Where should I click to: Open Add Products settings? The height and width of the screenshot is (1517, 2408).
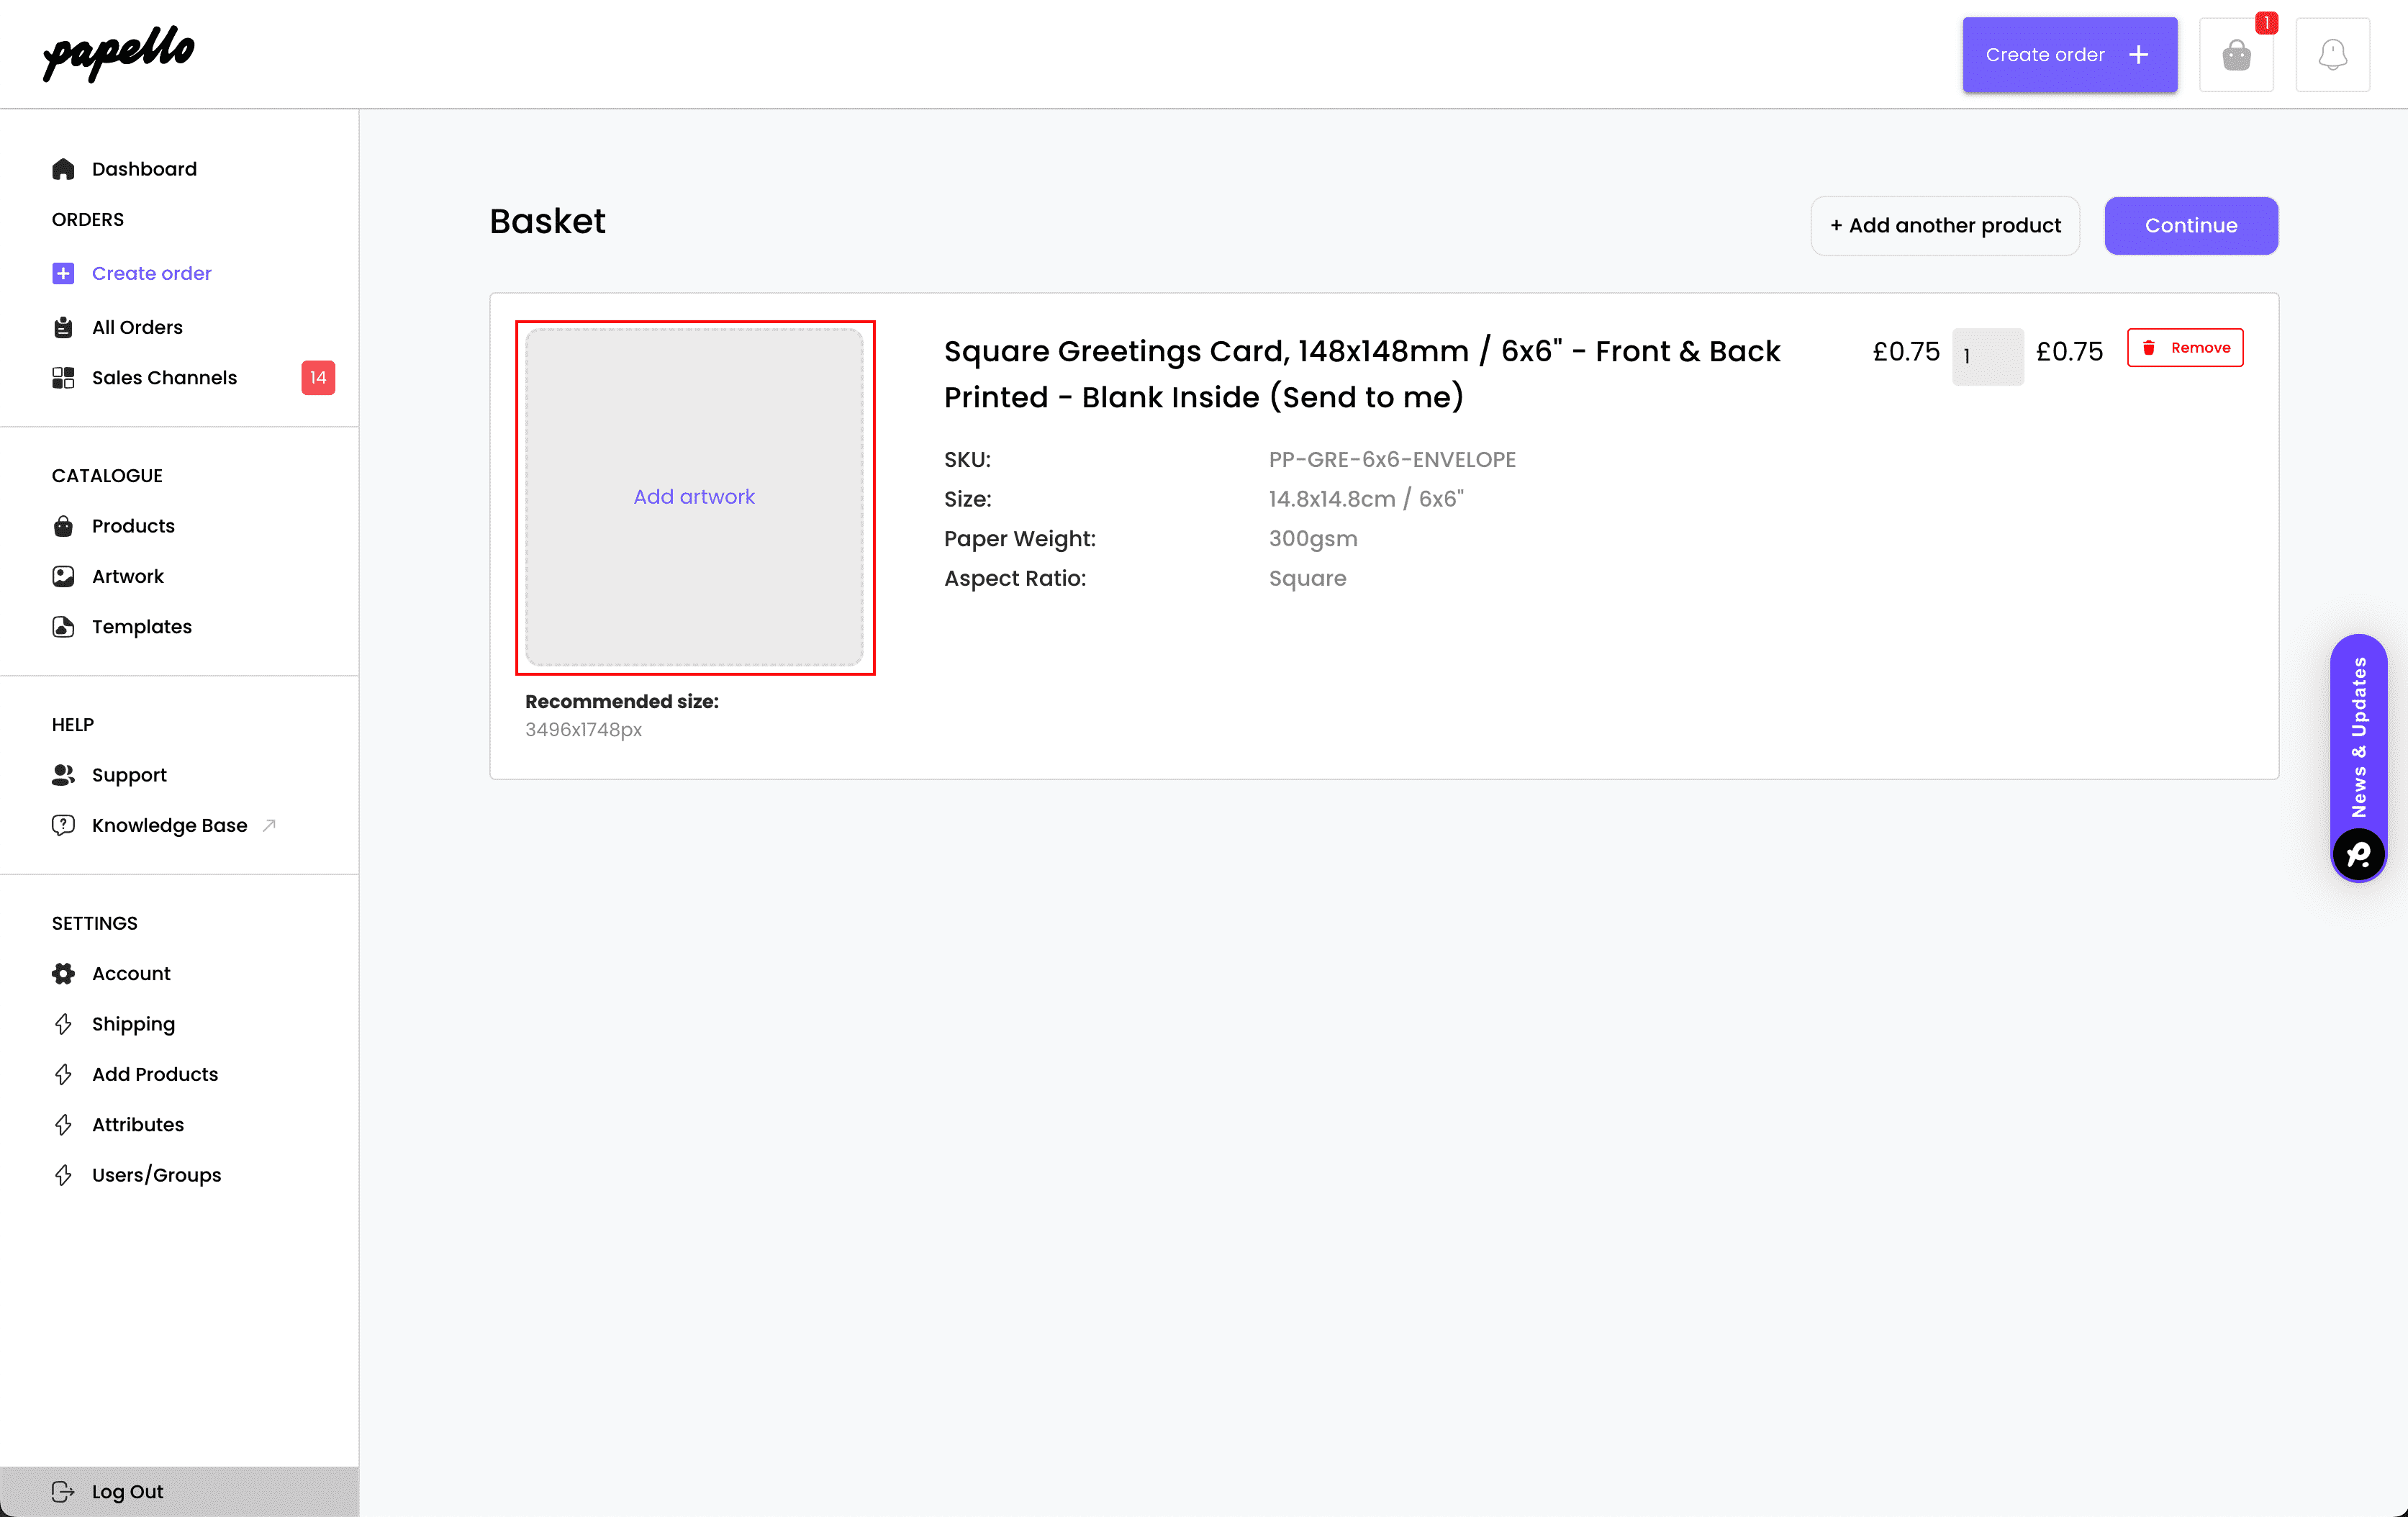[x=155, y=1074]
